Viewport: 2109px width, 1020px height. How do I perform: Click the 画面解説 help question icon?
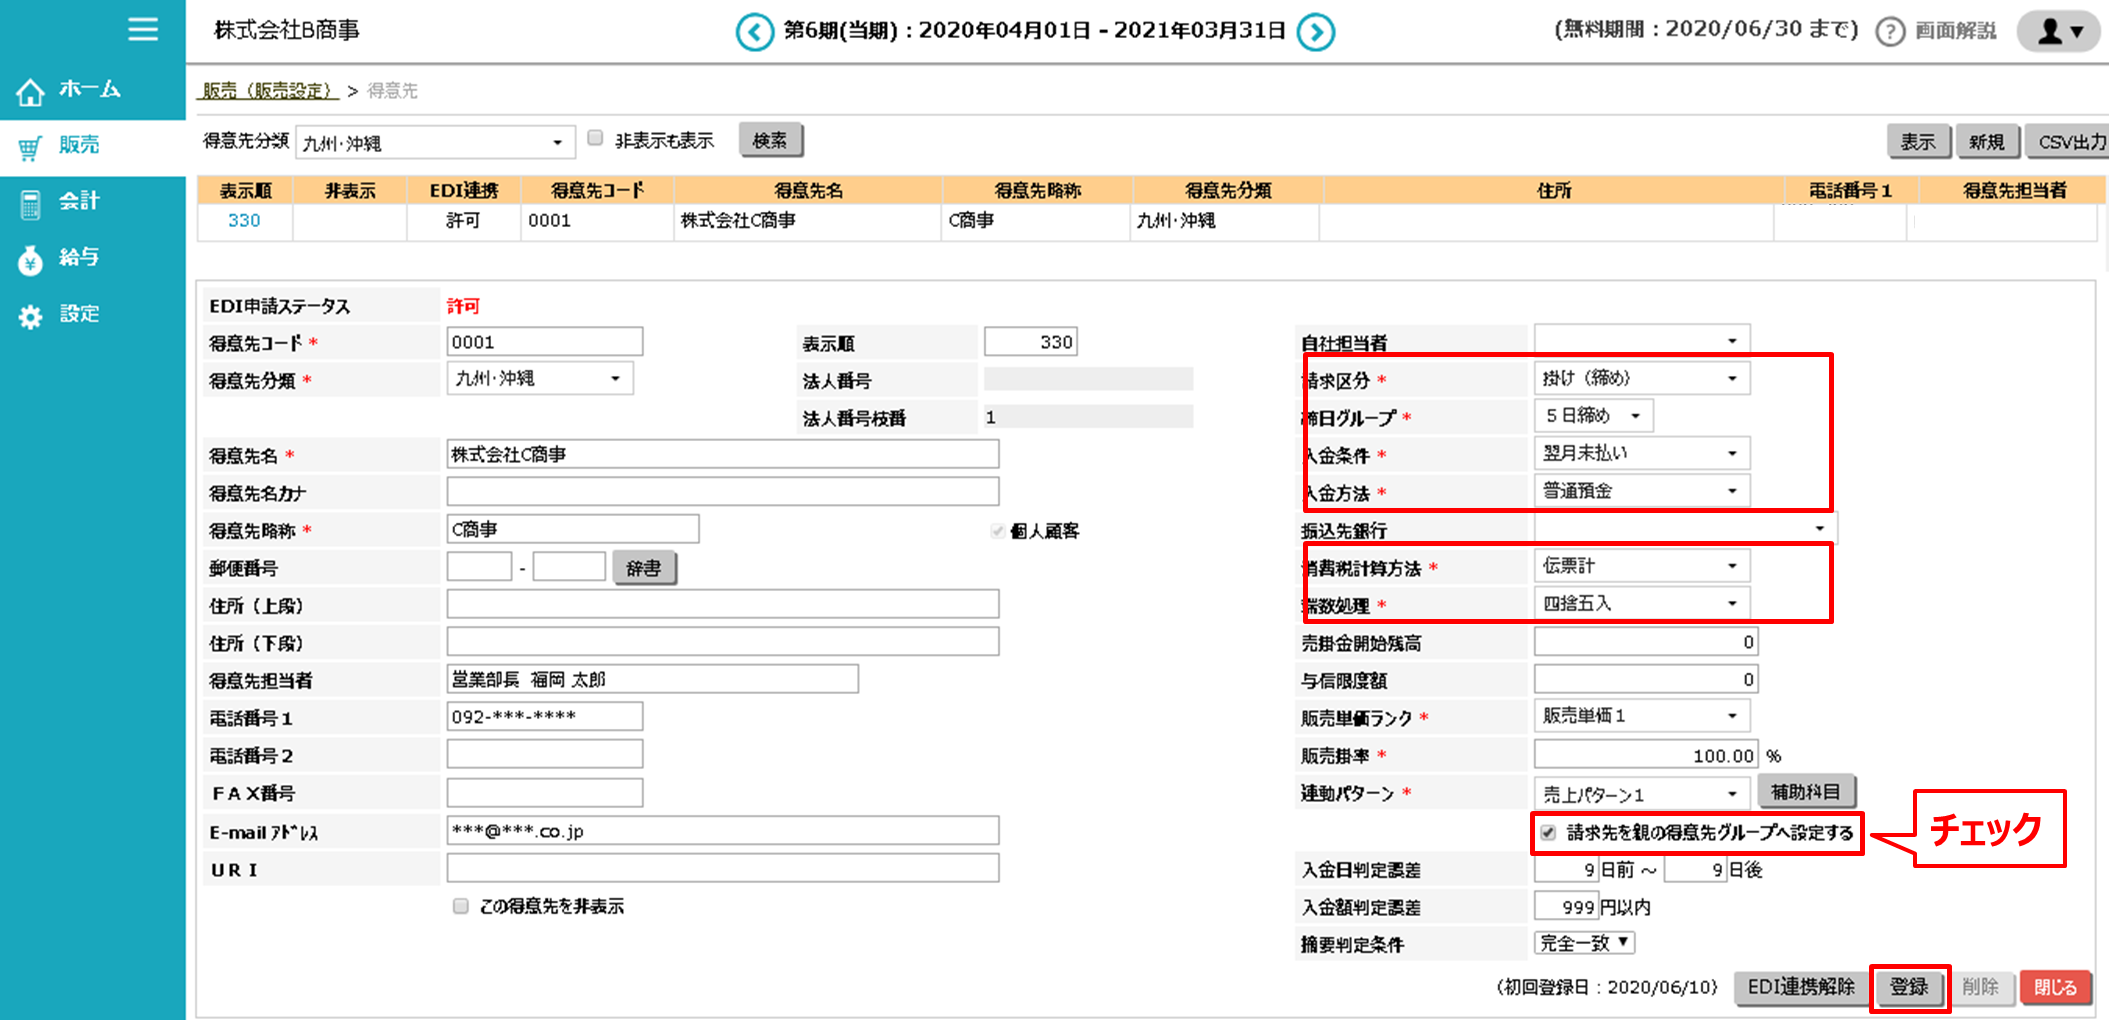(x=1889, y=32)
